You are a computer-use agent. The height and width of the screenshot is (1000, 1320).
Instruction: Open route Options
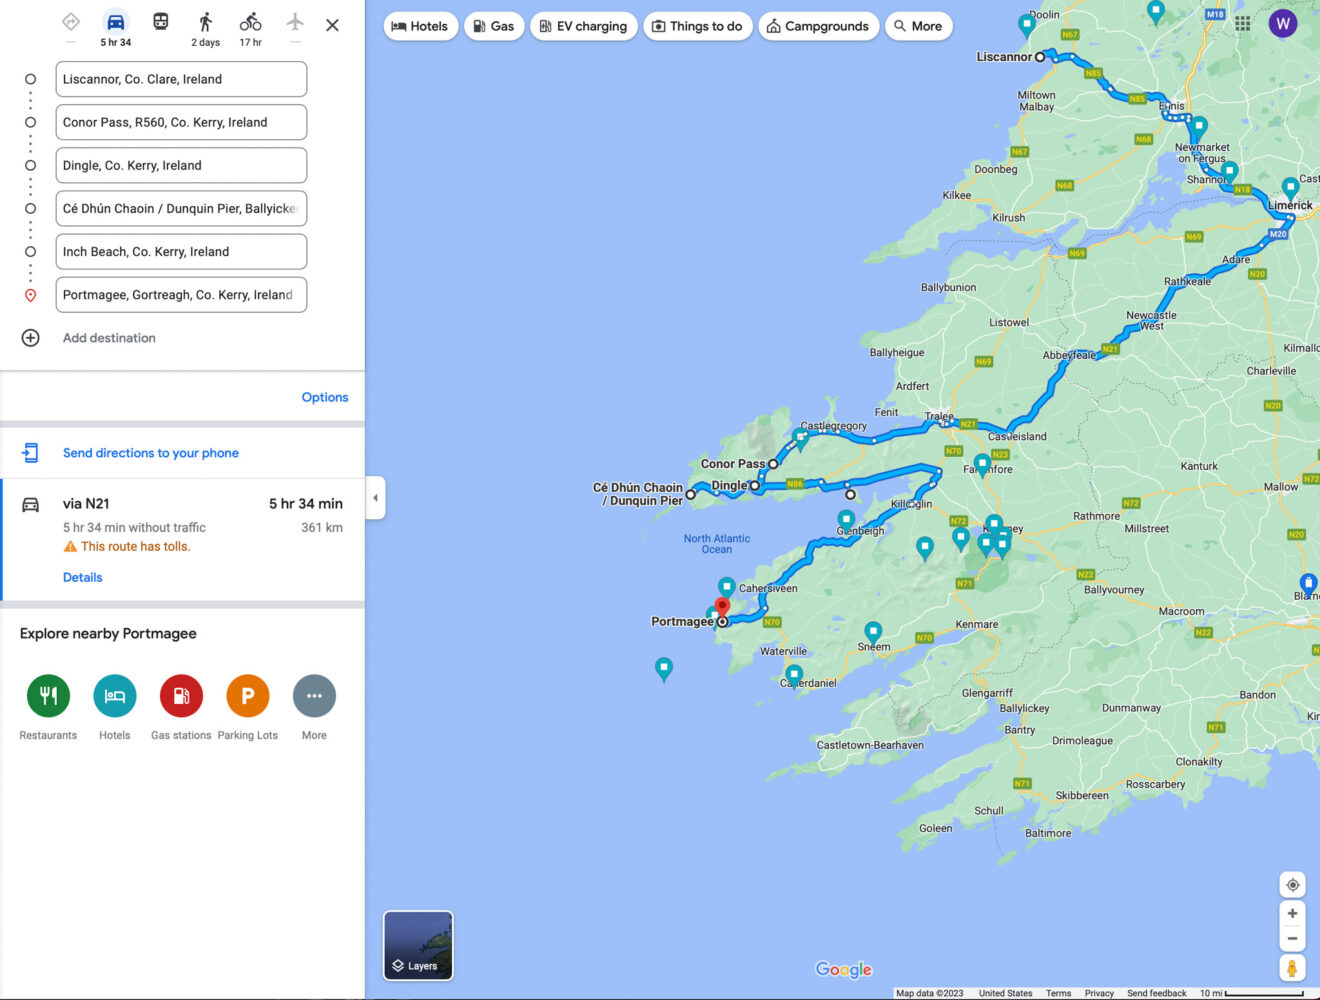pos(324,397)
